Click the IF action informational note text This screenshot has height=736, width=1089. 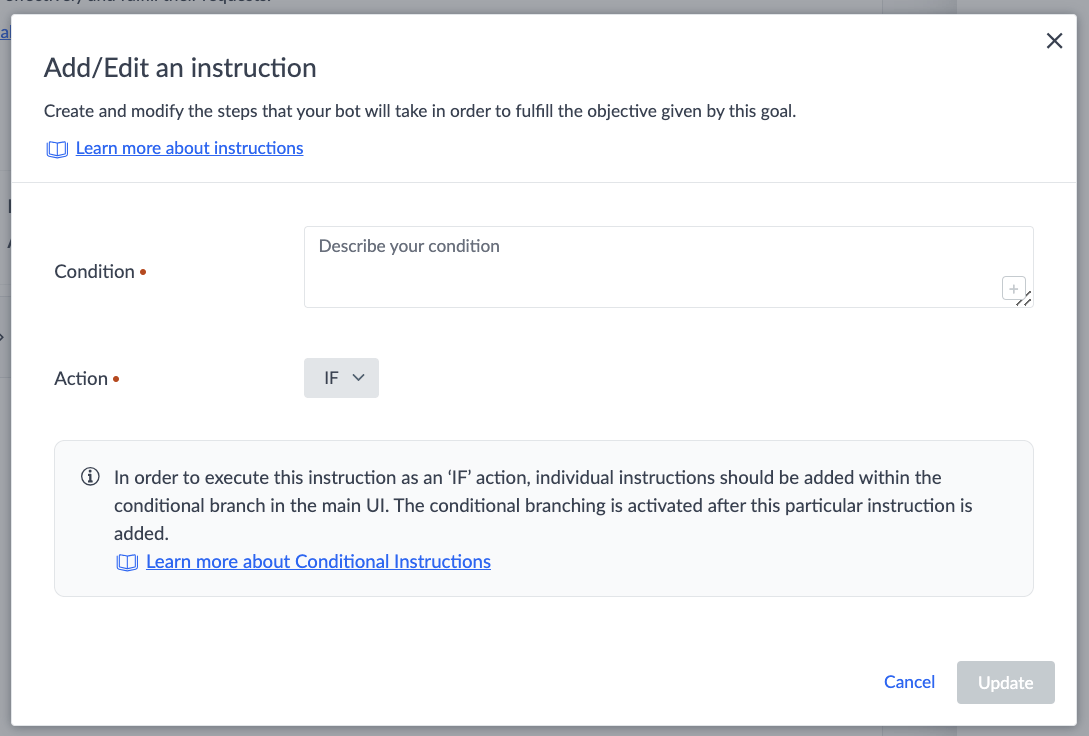pyautogui.click(x=543, y=505)
